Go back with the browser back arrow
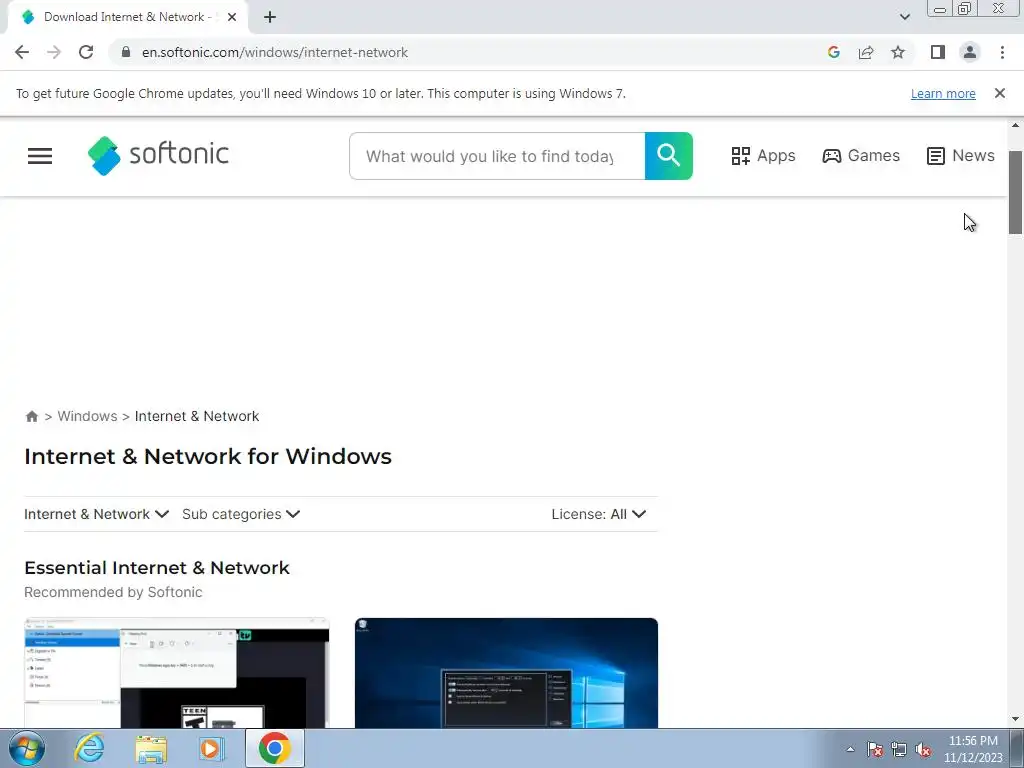The height and width of the screenshot is (768, 1024). point(22,52)
